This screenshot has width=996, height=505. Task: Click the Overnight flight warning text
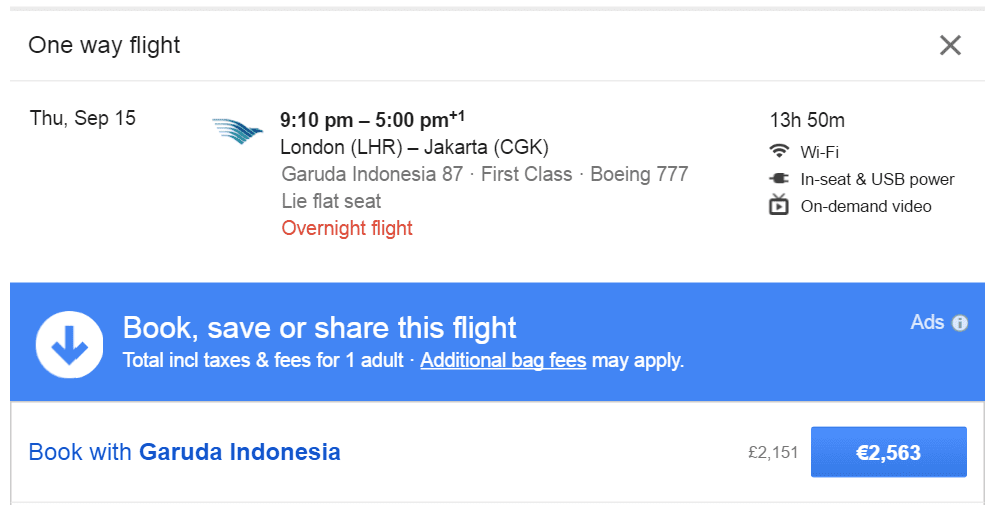click(x=347, y=228)
